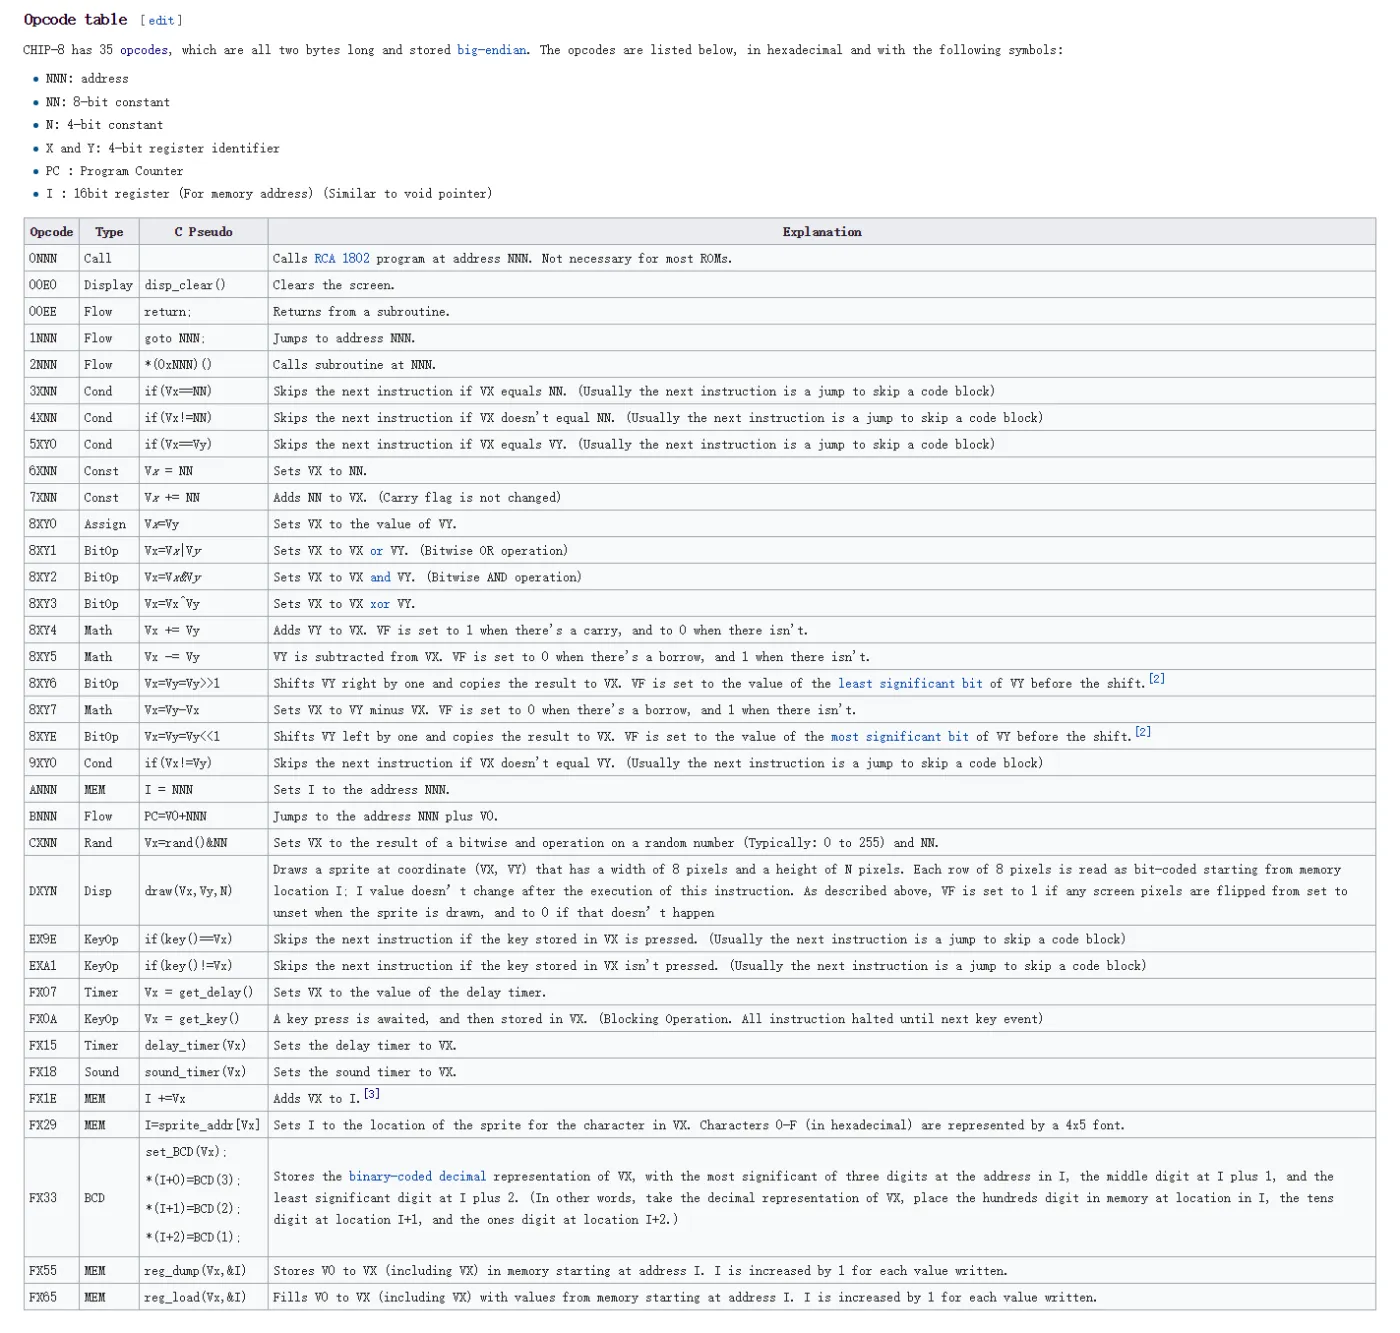Image resolution: width=1400 pixels, height=1333 pixels.
Task: Select the DXYN opcode cell
Action: [52, 891]
